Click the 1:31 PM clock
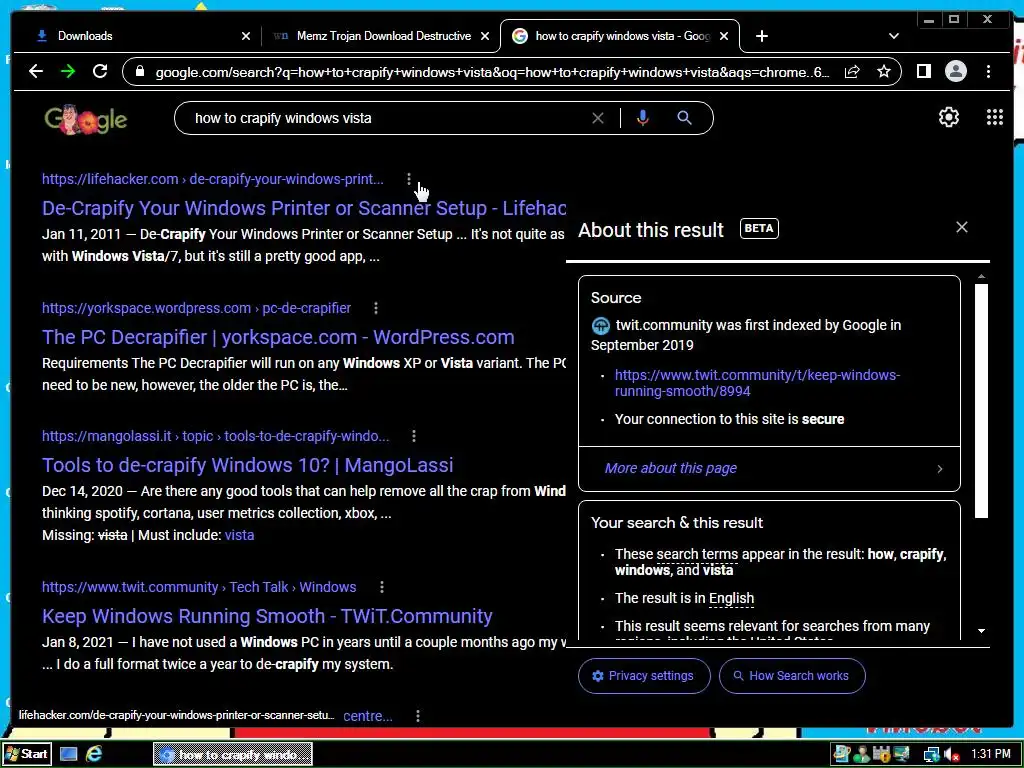The height and width of the screenshot is (768, 1024). coord(990,754)
